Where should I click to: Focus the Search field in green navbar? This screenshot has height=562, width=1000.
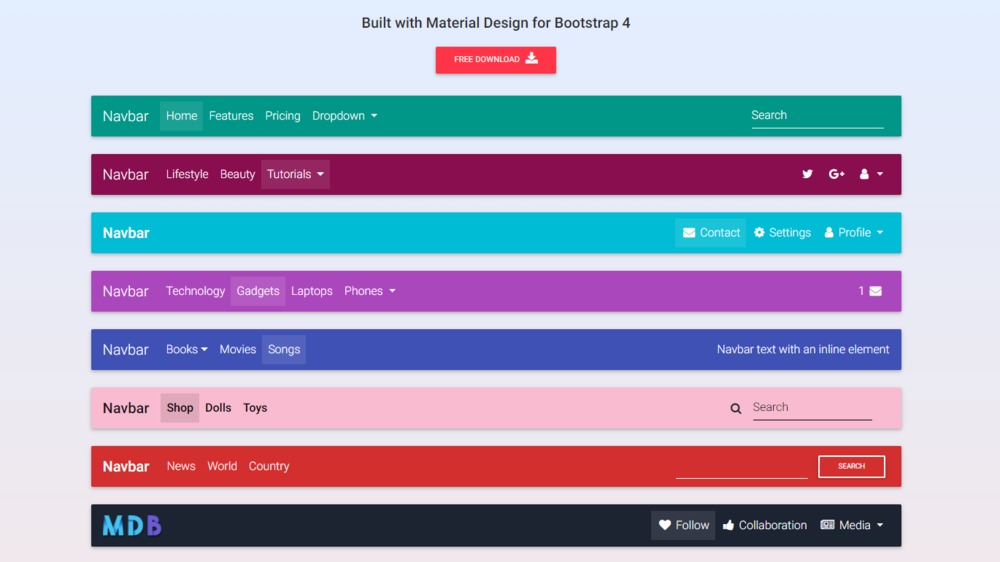point(816,116)
